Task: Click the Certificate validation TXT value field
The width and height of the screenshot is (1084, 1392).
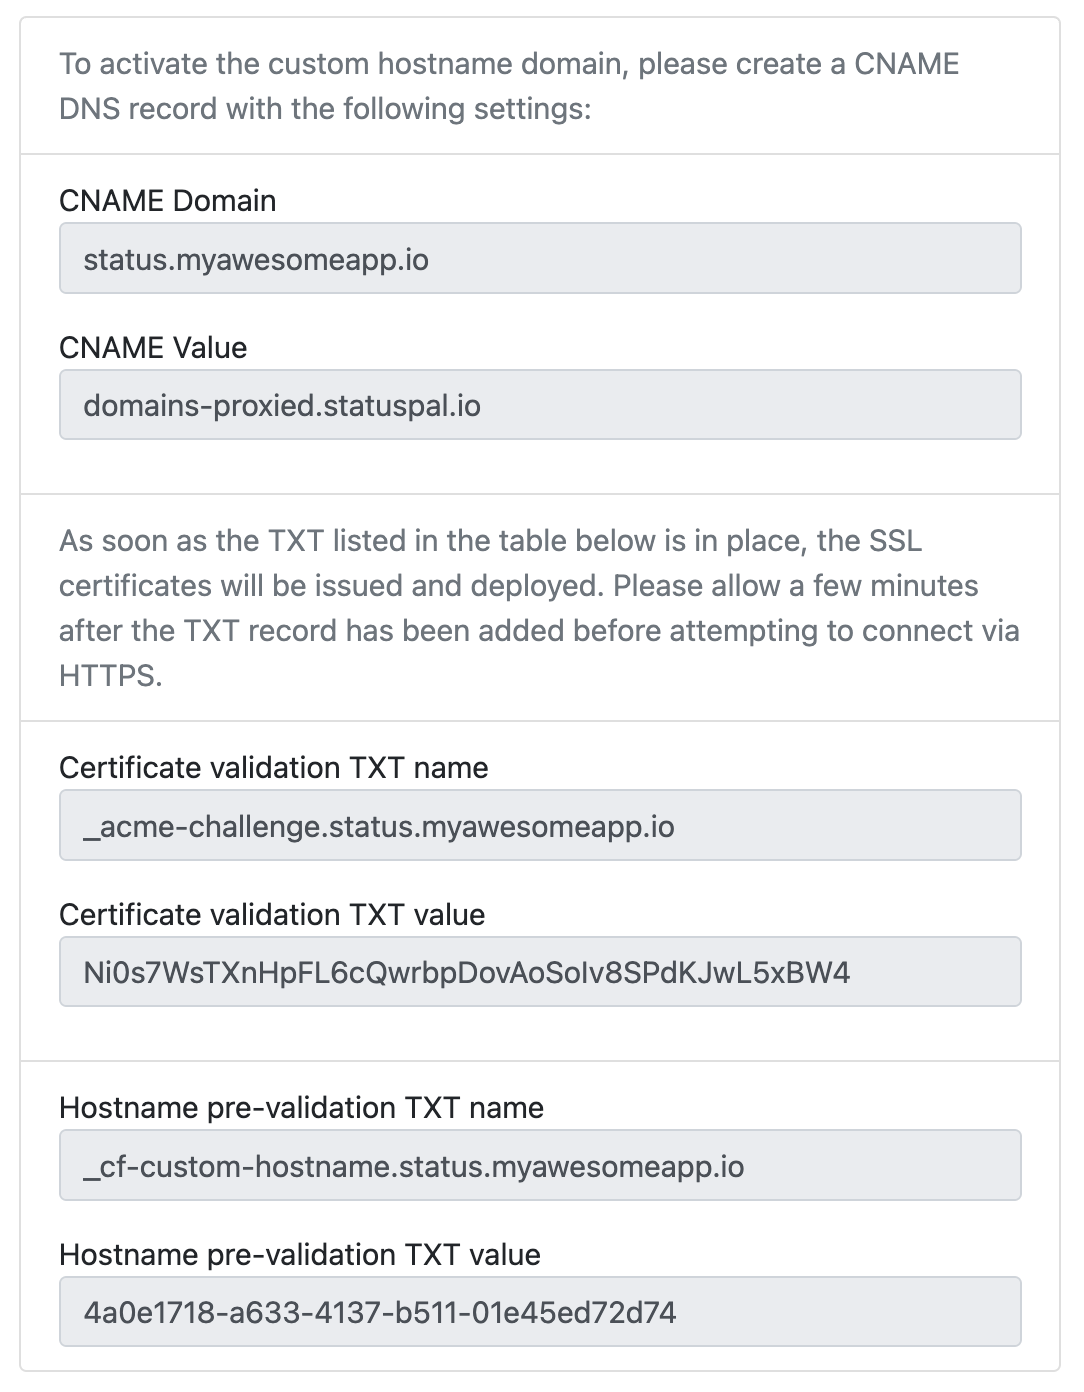Action: pos(540,972)
